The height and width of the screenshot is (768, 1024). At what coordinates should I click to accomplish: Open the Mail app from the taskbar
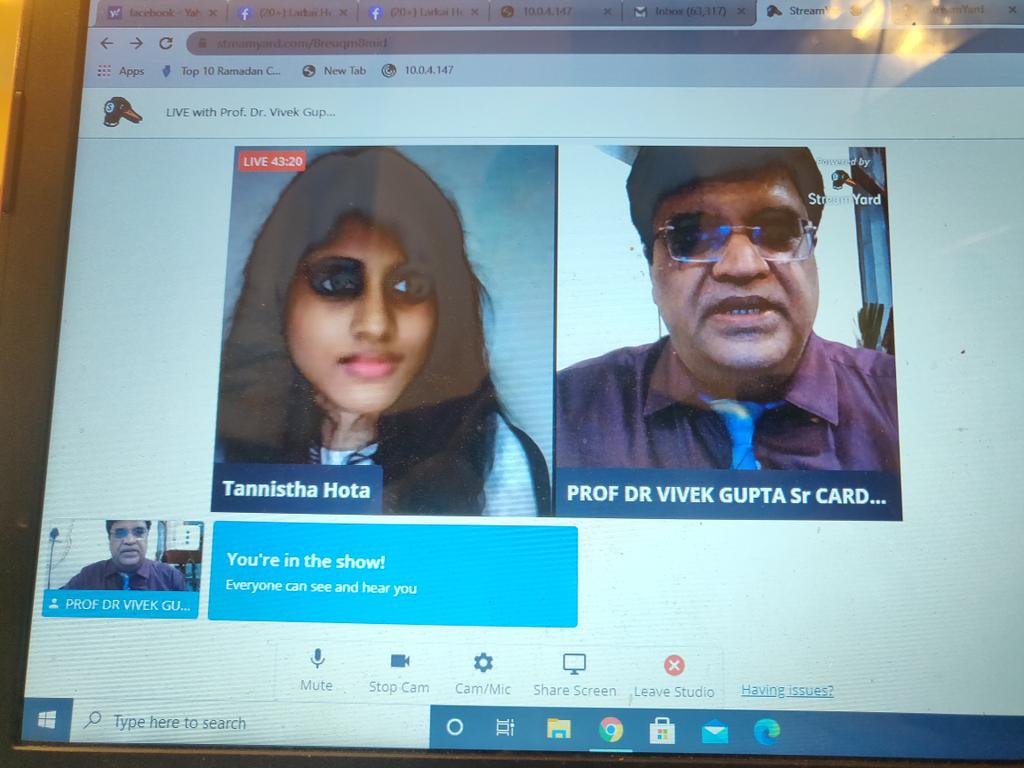[x=714, y=732]
